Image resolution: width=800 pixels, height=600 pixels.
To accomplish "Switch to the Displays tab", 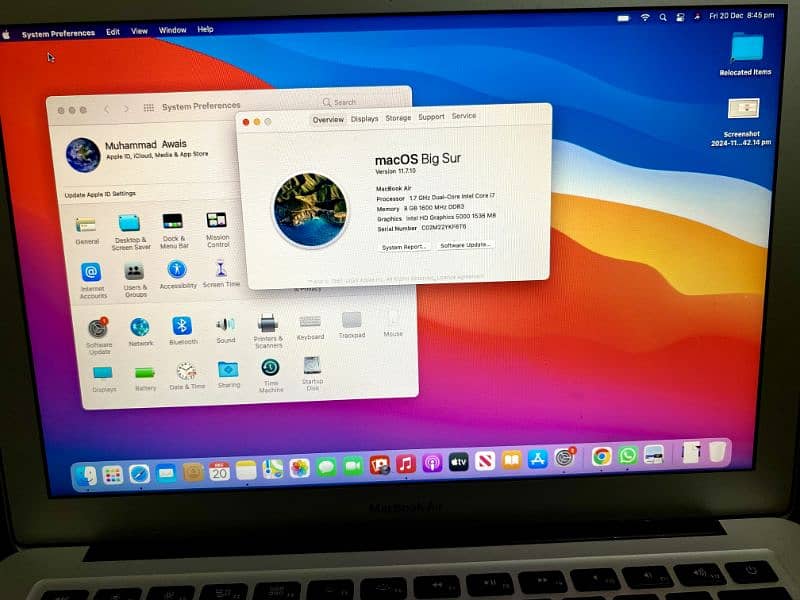I will click(x=364, y=119).
